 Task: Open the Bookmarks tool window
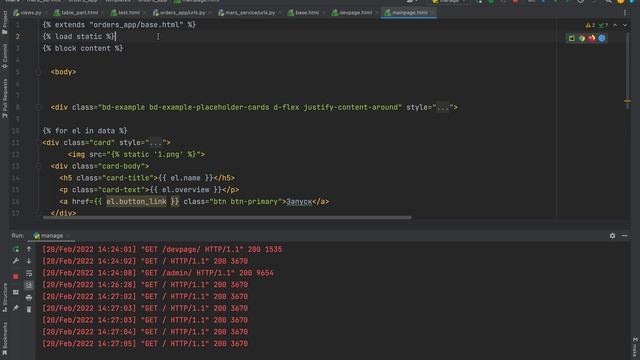pyautogui.click(x=4, y=338)
